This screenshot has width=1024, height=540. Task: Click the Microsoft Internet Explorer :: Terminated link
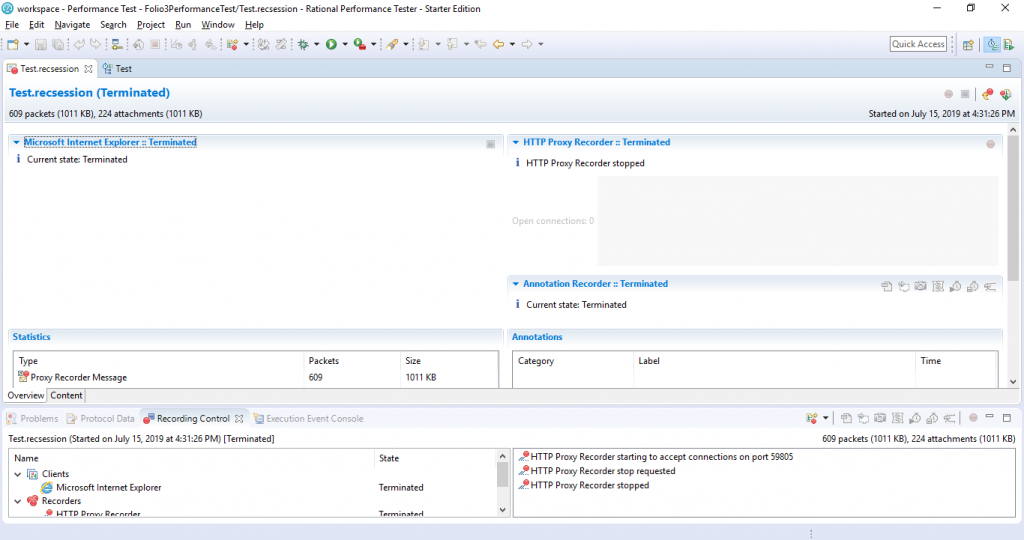point(110,142)
